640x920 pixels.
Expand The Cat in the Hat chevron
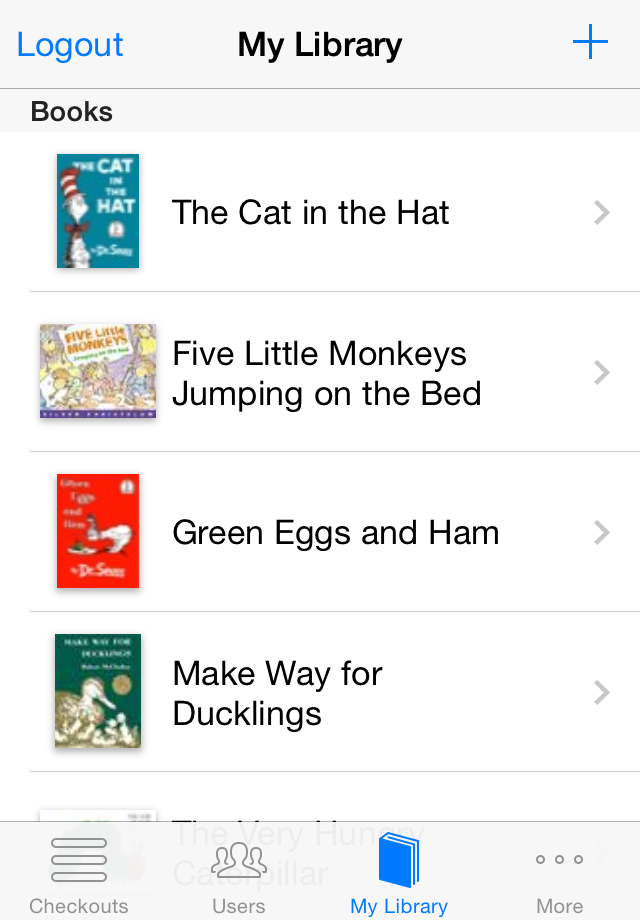(601, 212)
